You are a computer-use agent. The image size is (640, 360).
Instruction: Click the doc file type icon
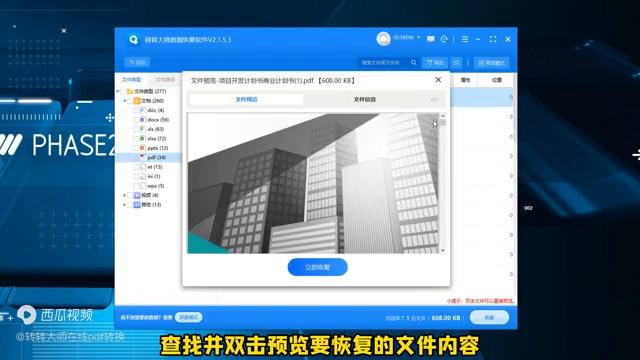(x=143, y=110)
